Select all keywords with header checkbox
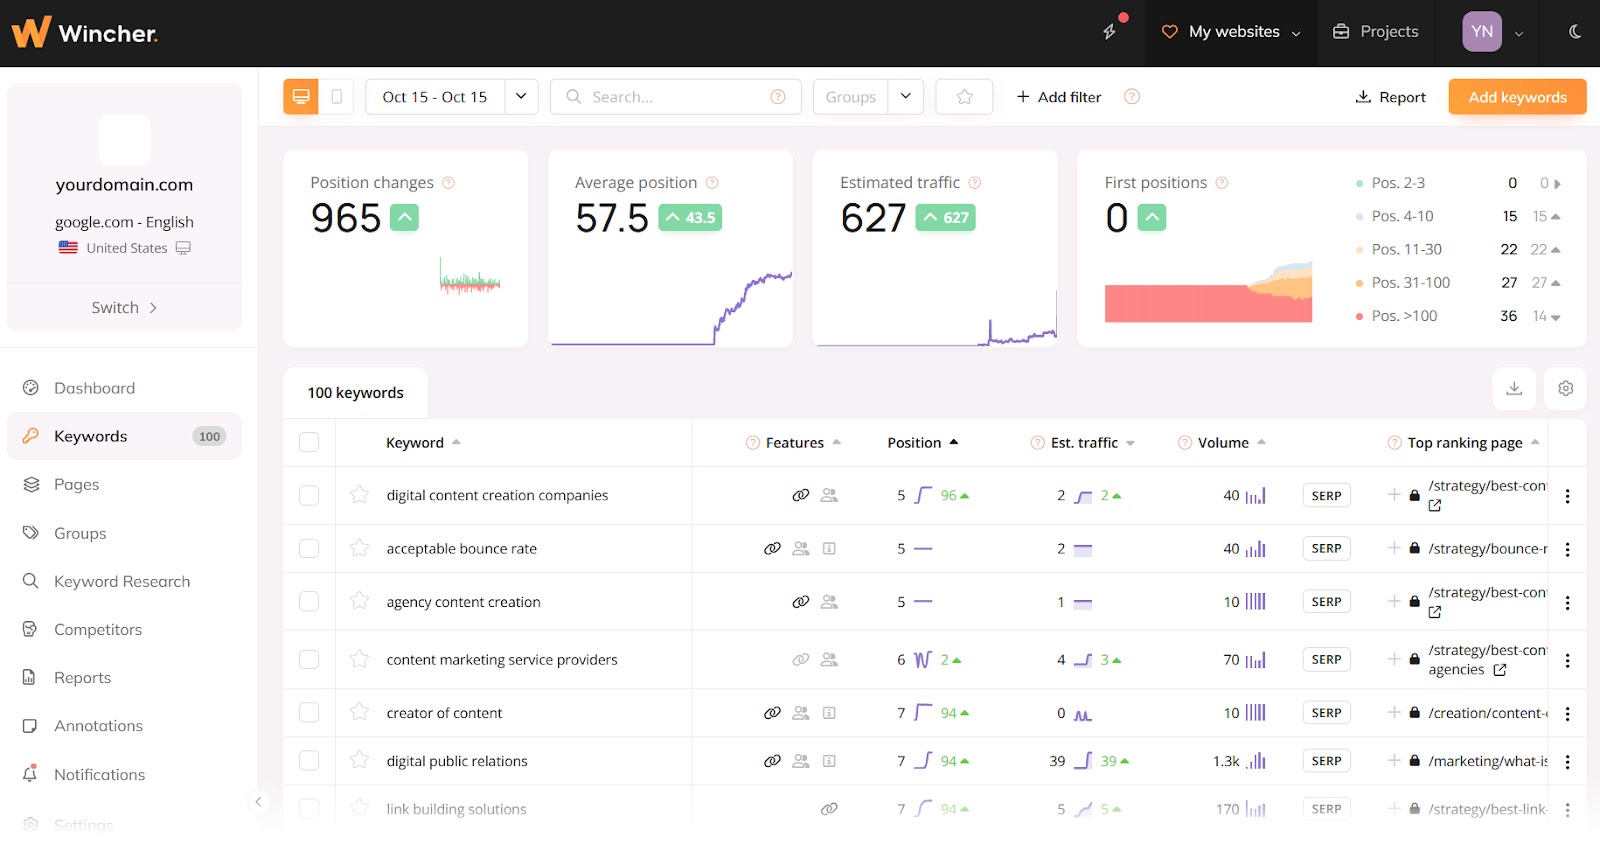The image size is (1600, 851). 309,442
